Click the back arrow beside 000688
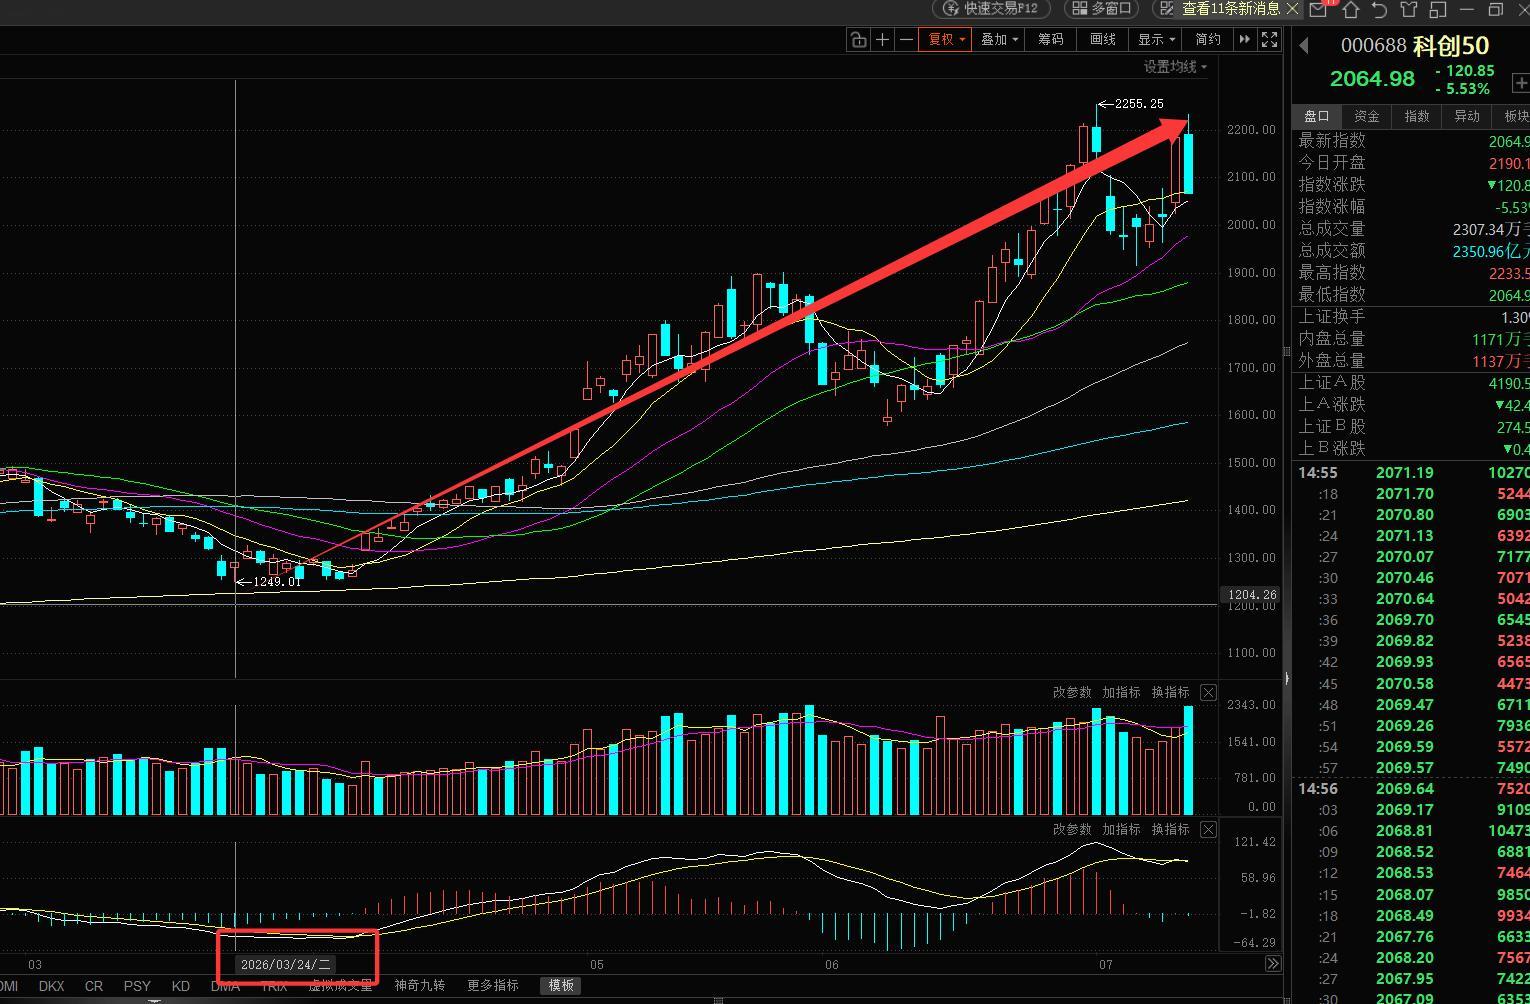The height and width of the screenshot is (1004, 1530). [x=1304, y=45]
